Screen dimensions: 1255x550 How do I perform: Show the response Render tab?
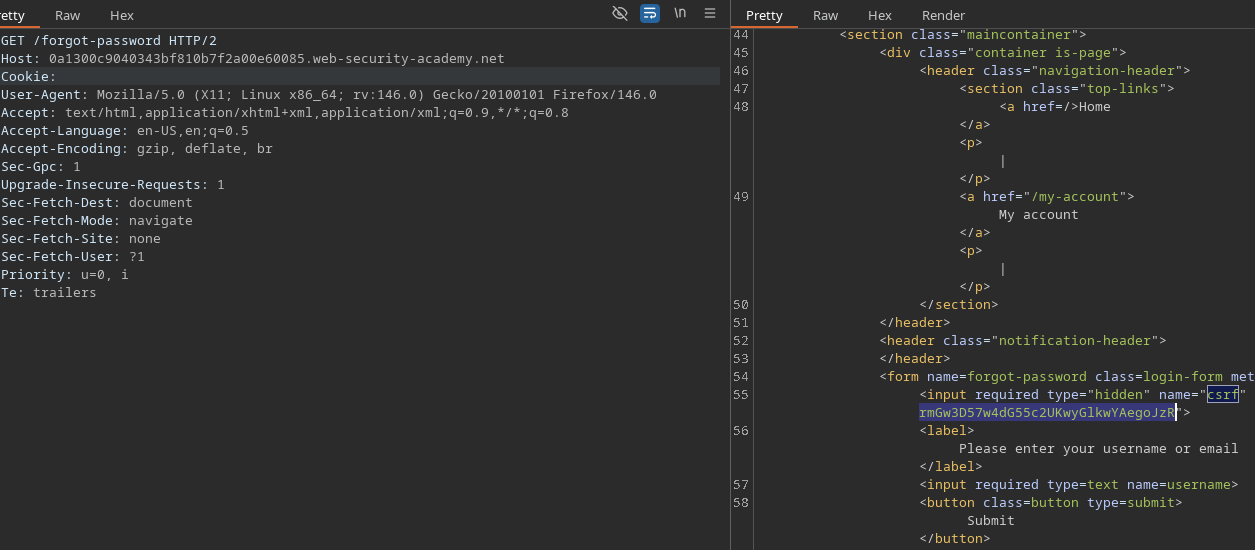[943, 15]
